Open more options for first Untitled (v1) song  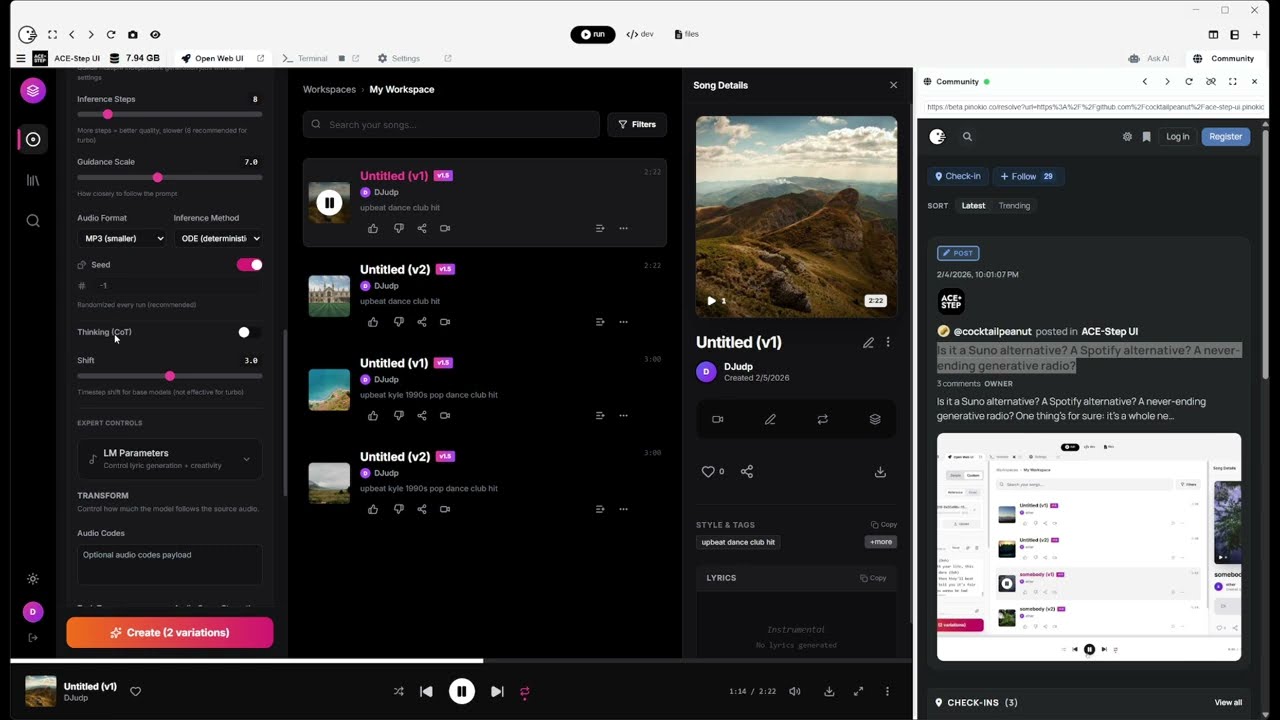coord(623,228)
